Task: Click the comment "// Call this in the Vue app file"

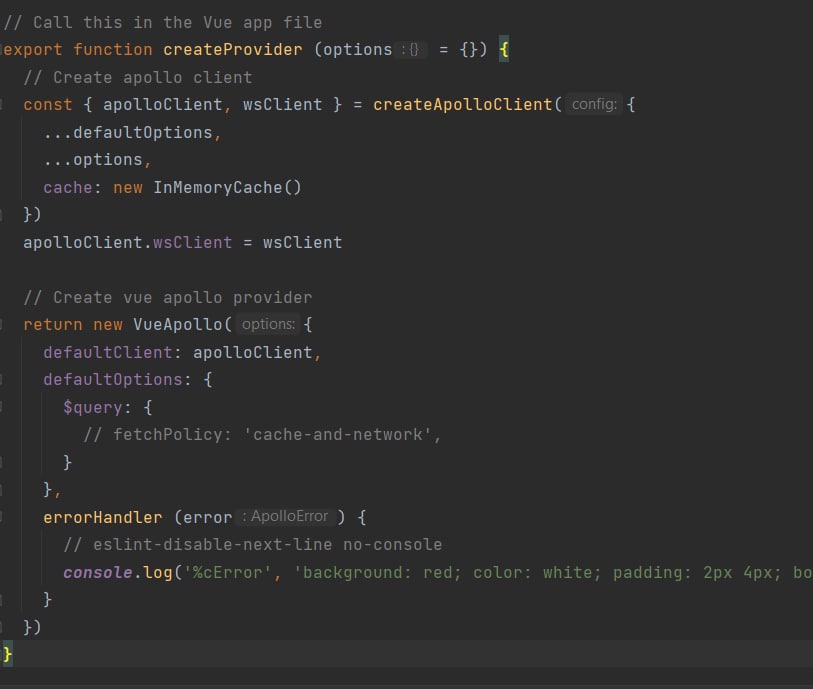Action: tap(163, 23)
